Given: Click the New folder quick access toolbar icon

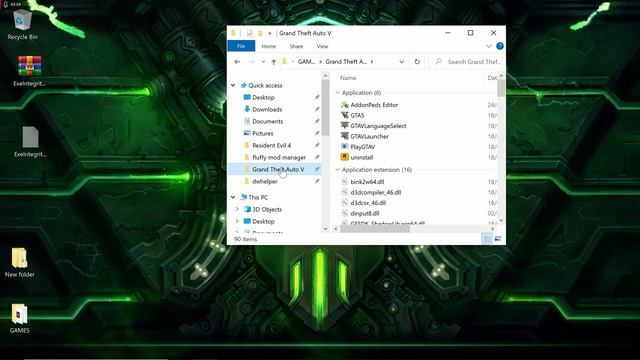Looking at the screenshot, I should pyautogui.click(x=260, y=33).
